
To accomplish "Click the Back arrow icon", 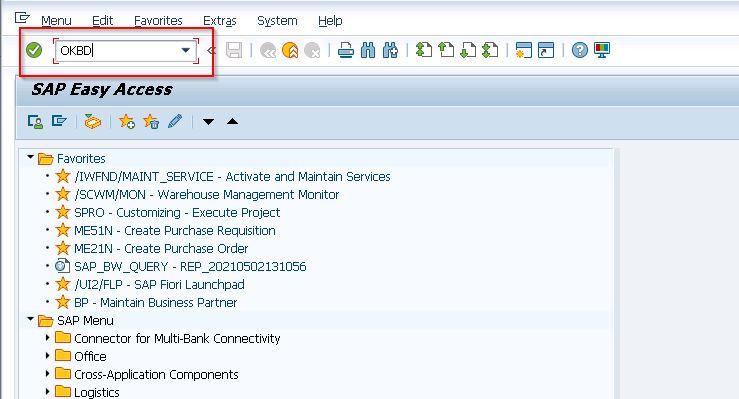I will tap(268, 50).
